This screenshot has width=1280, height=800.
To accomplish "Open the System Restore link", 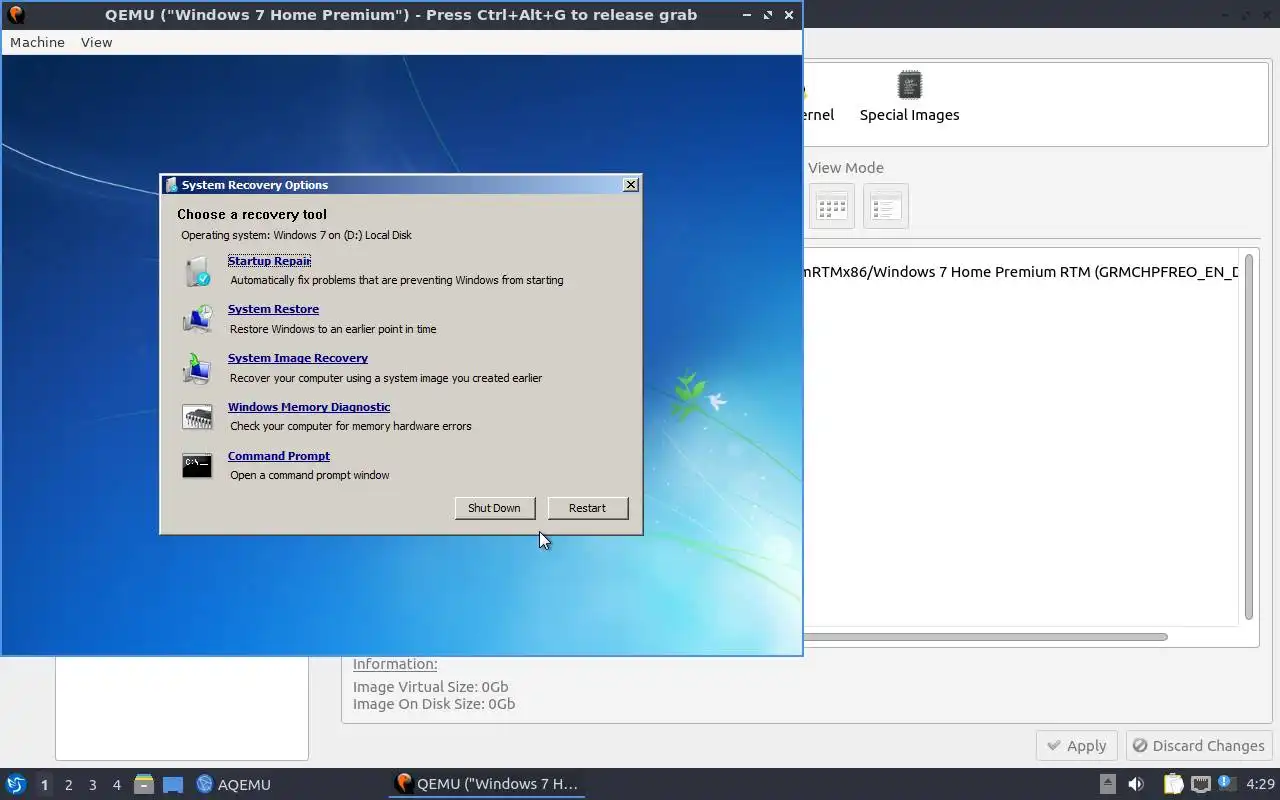I will pyautogui.click(x=273, y=310).
